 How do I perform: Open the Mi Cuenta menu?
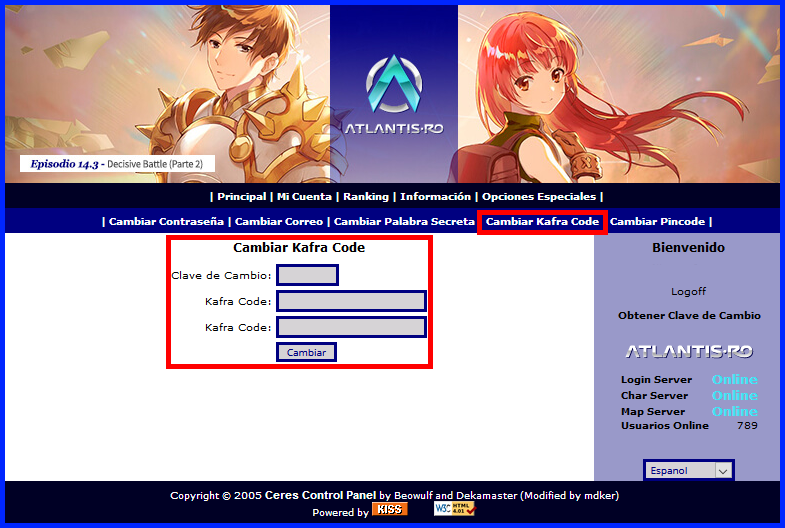304,197
